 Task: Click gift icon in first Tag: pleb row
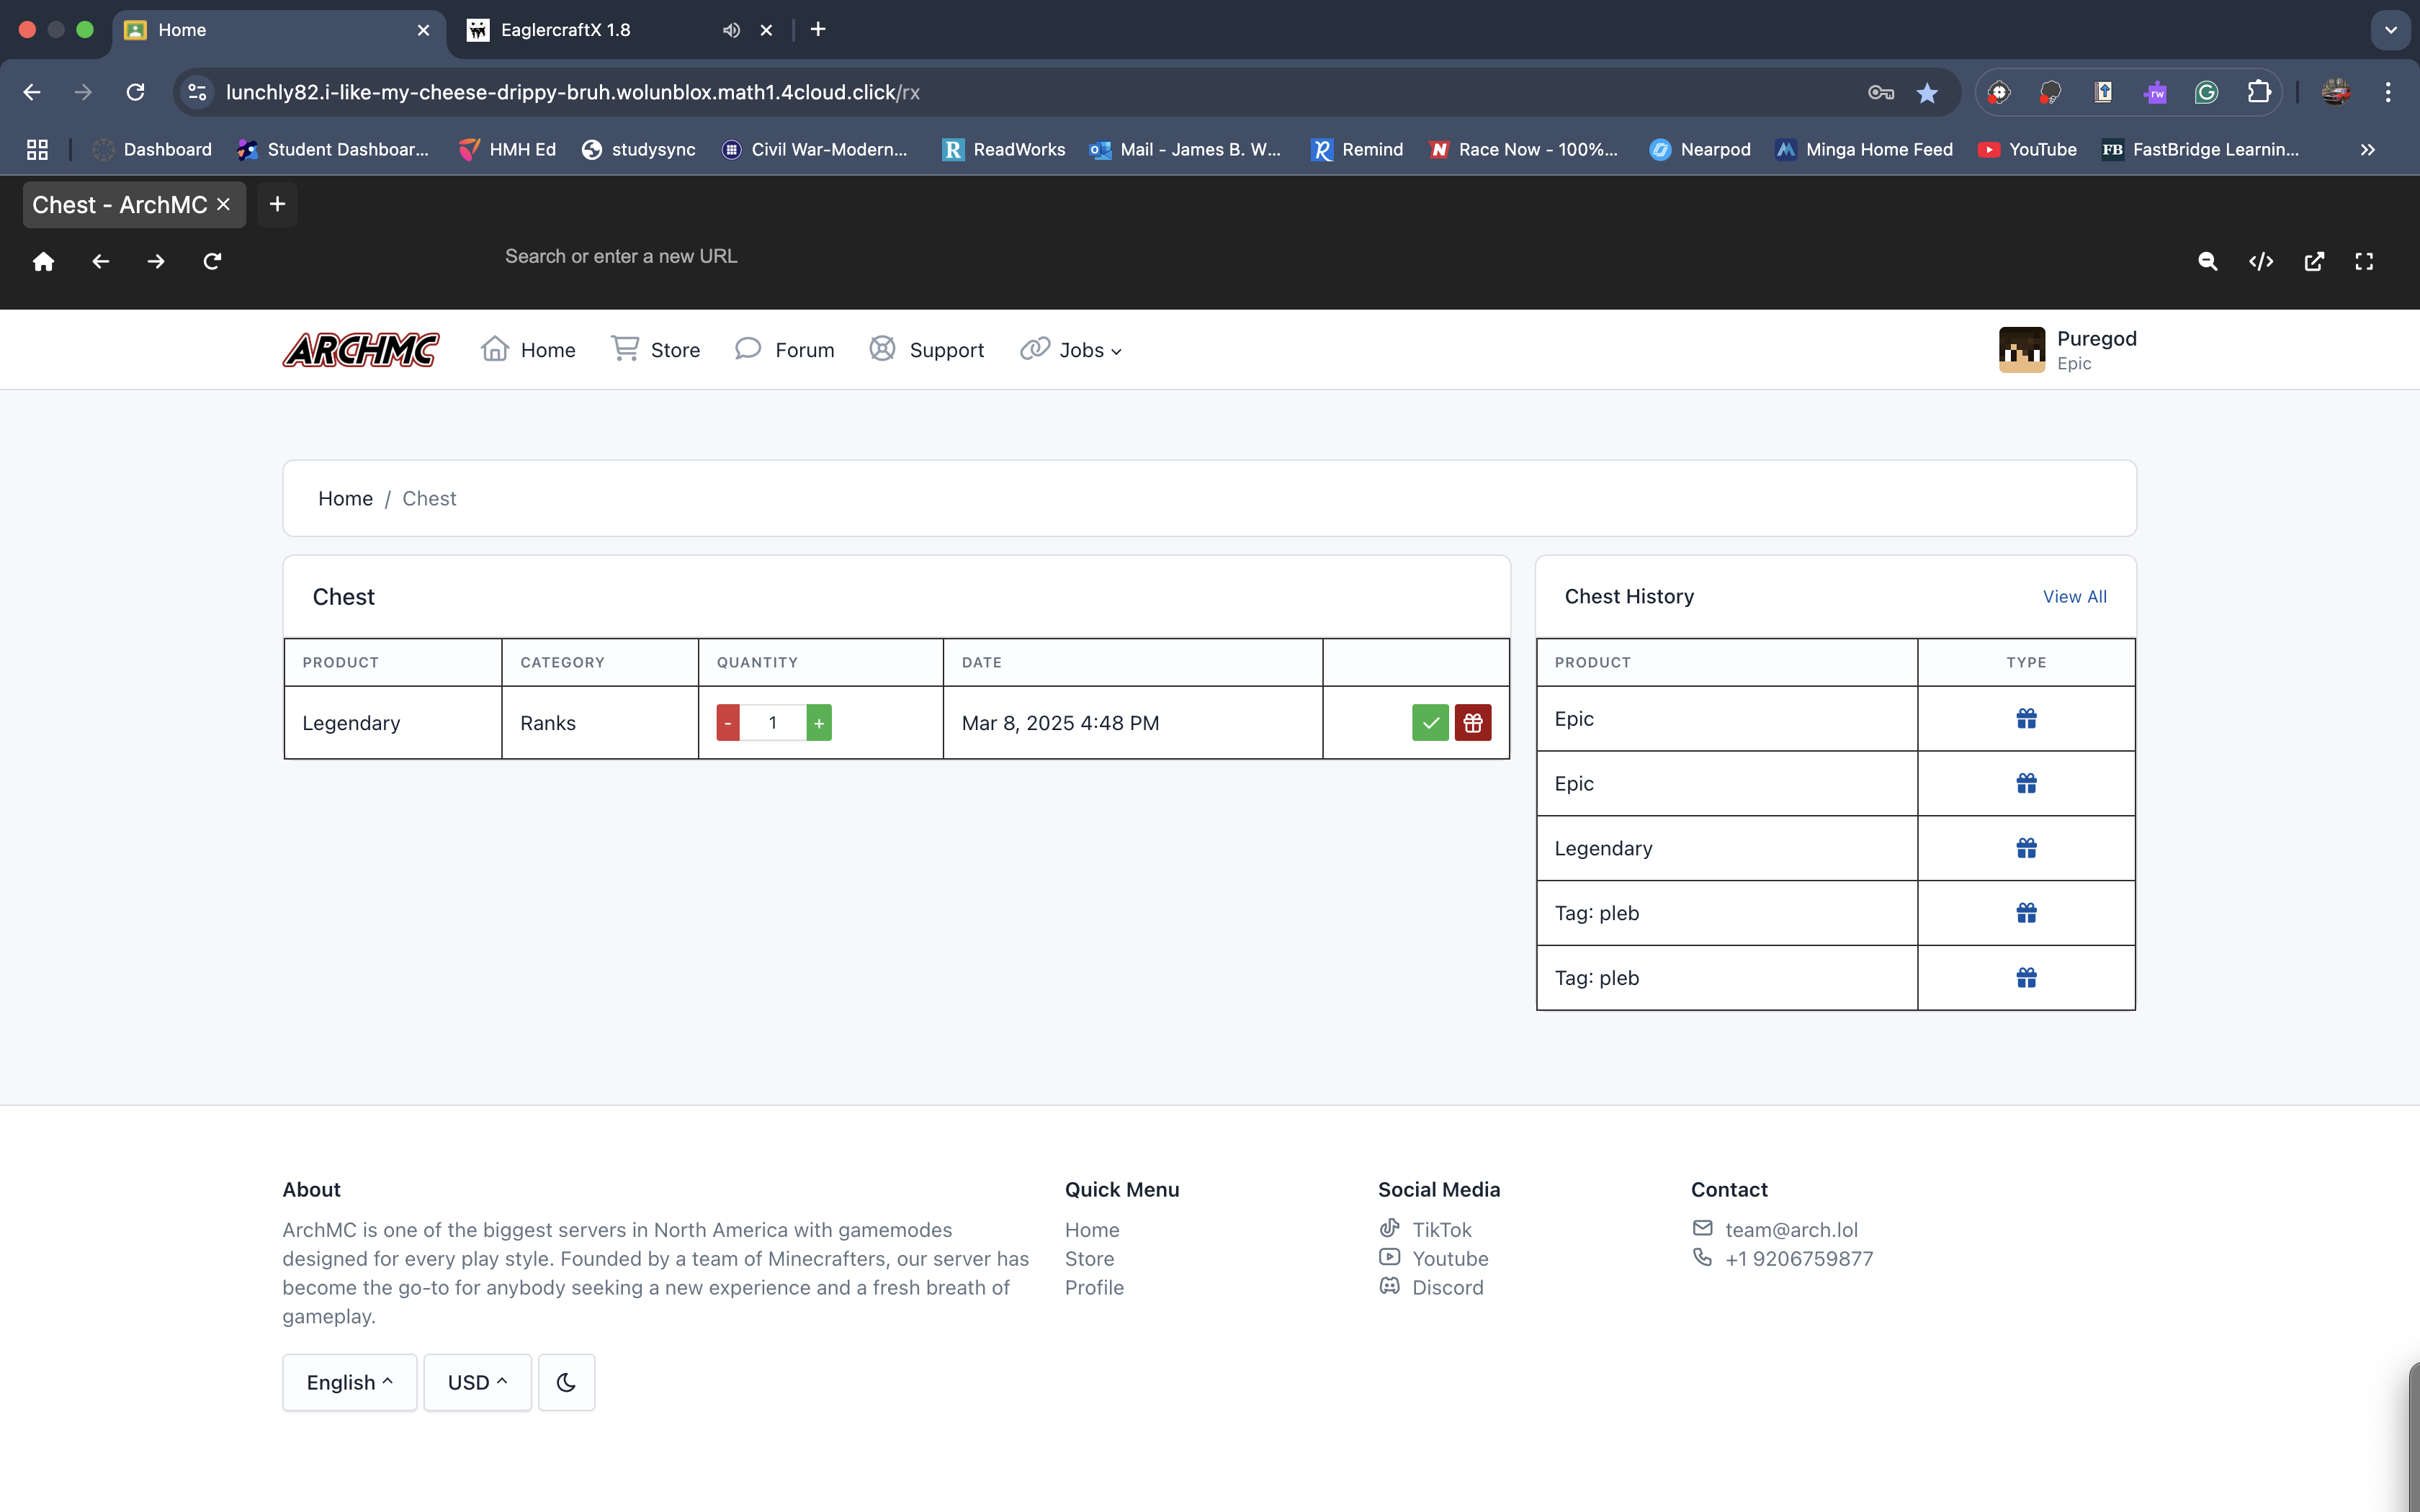click(2026, 913)
